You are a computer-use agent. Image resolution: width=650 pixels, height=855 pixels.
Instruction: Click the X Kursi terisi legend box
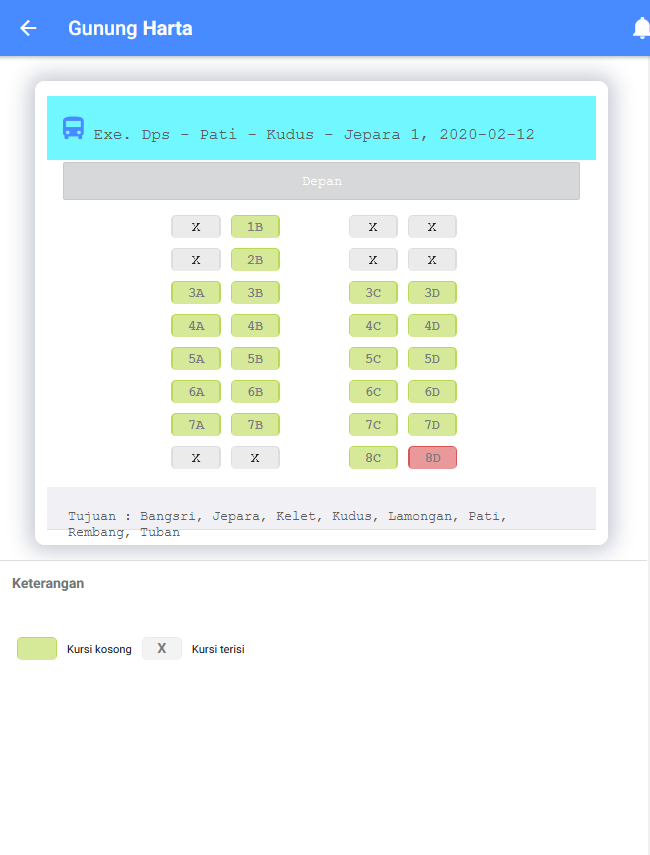pos(162,648)
